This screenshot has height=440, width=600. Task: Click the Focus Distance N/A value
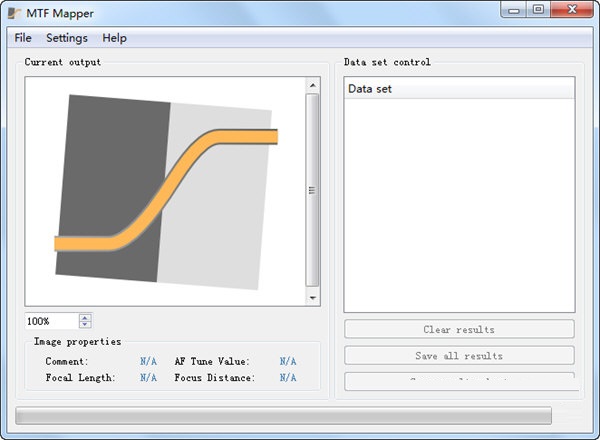click(x=288, y=378)
